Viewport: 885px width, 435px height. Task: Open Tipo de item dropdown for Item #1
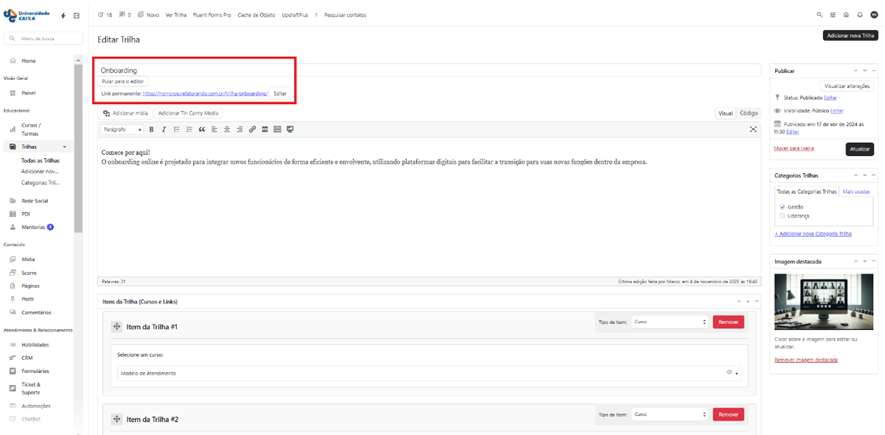point(669,322)
